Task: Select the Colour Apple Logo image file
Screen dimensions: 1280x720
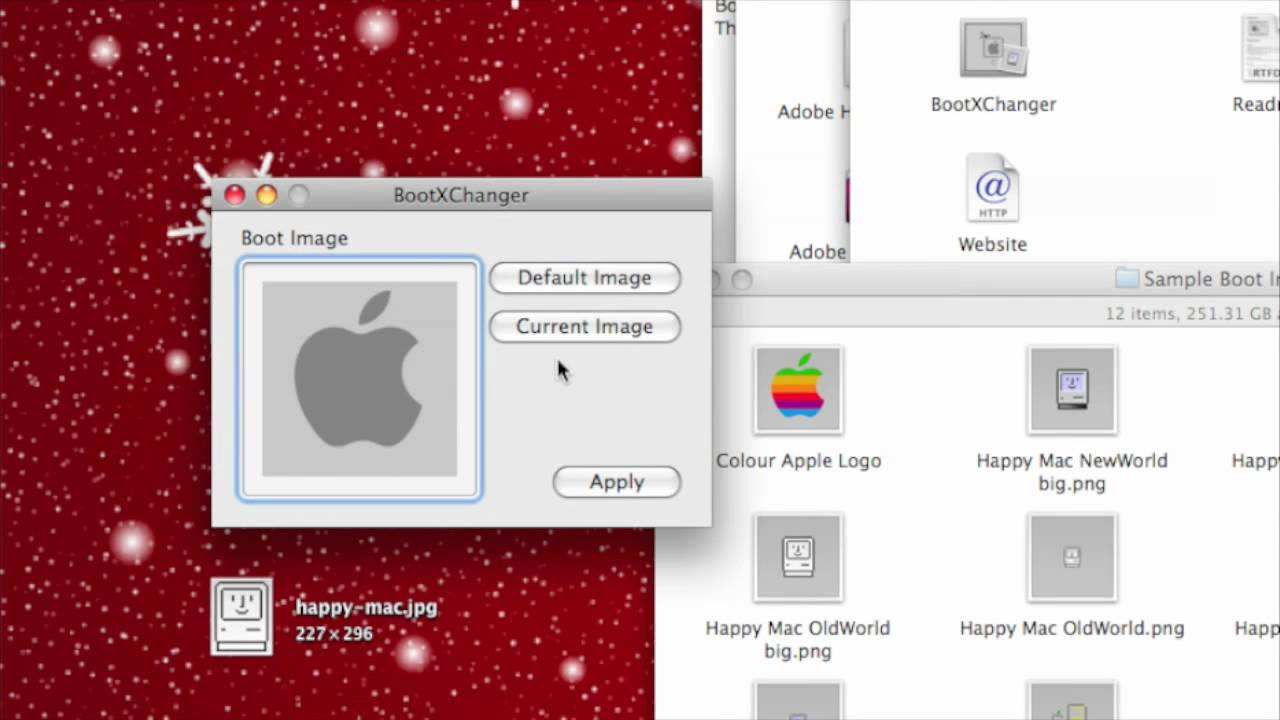Action: click(798, 390)
